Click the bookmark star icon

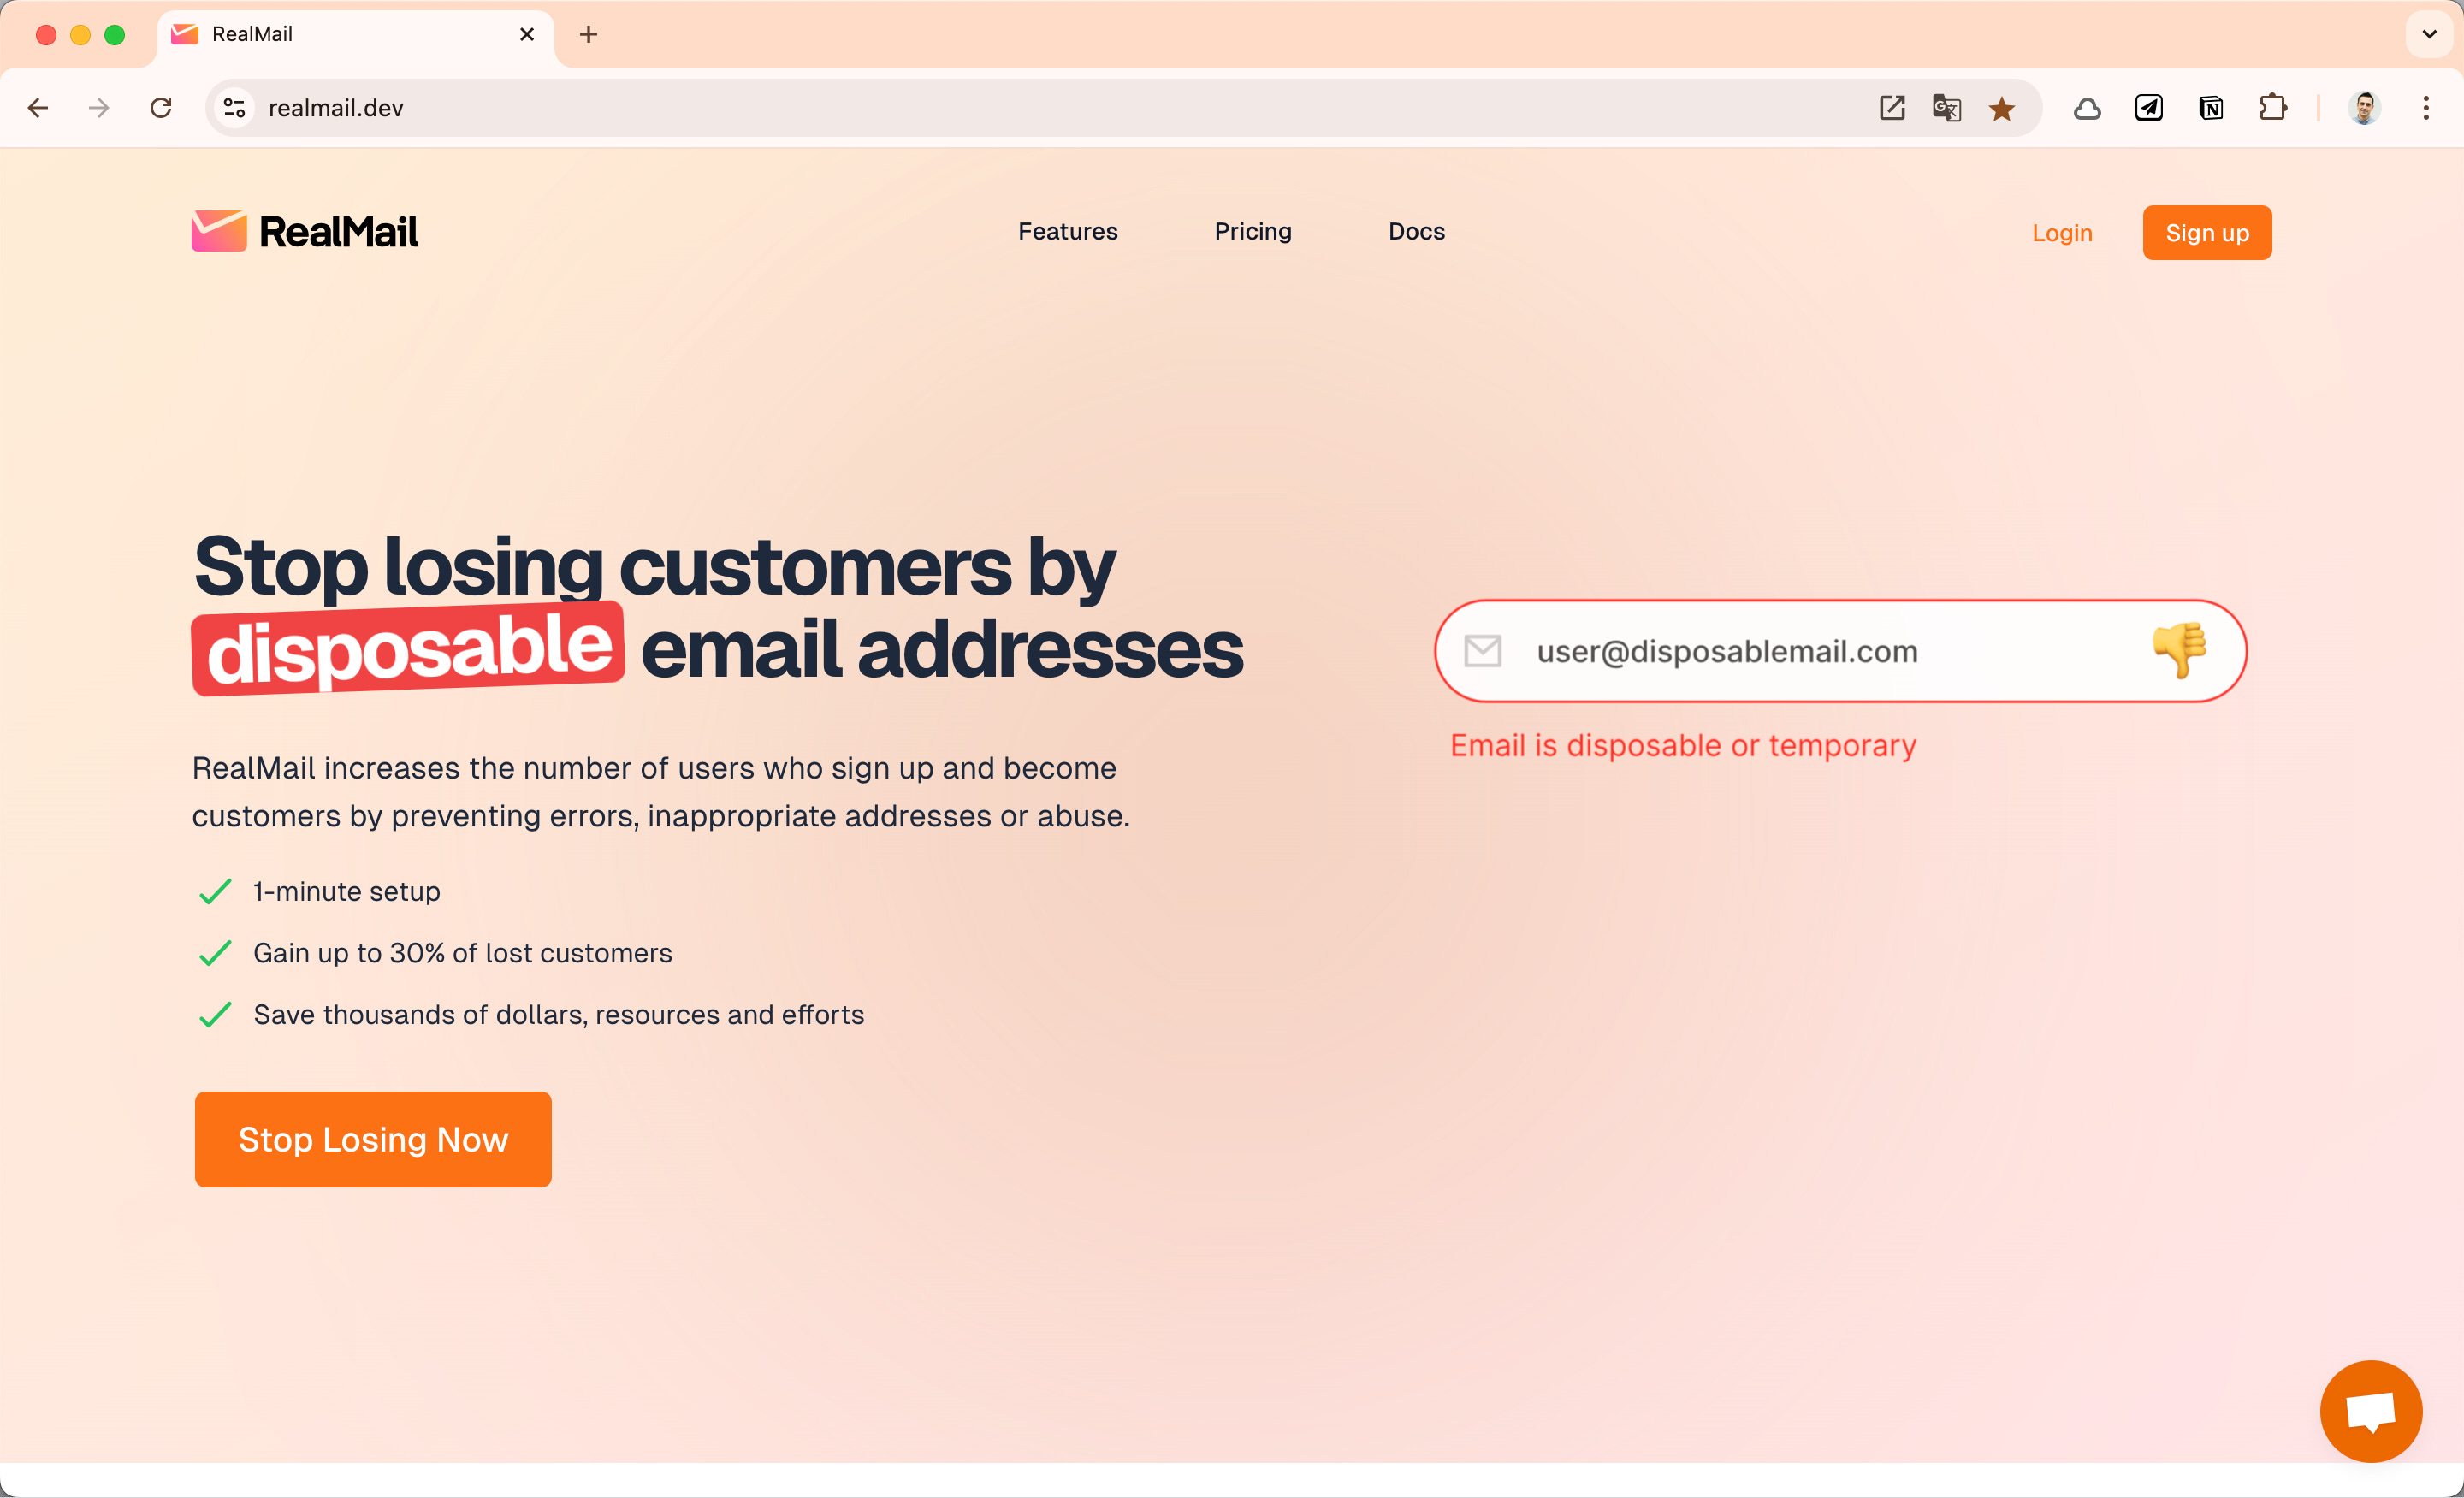point(2001,108)
